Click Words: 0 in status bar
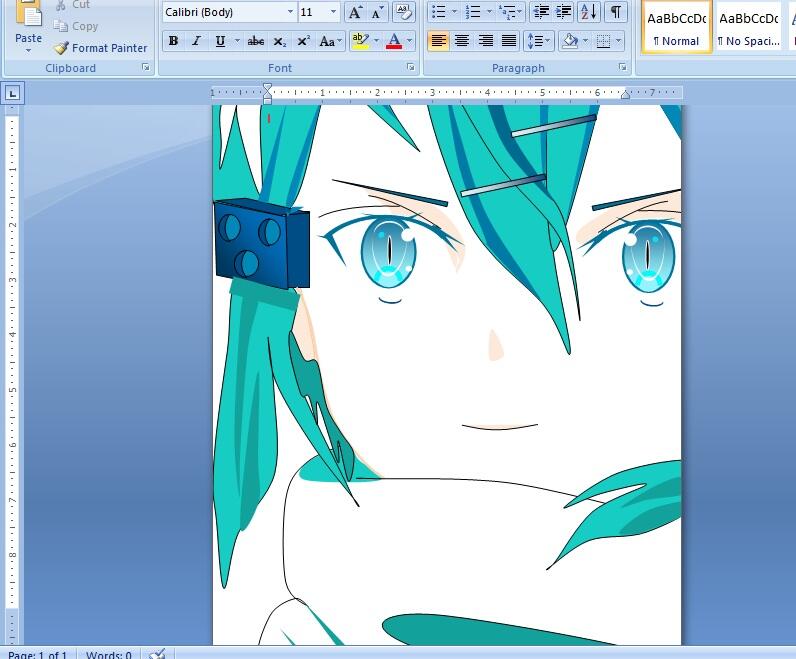This screenshot has height=659, width=796. point(109,654)
